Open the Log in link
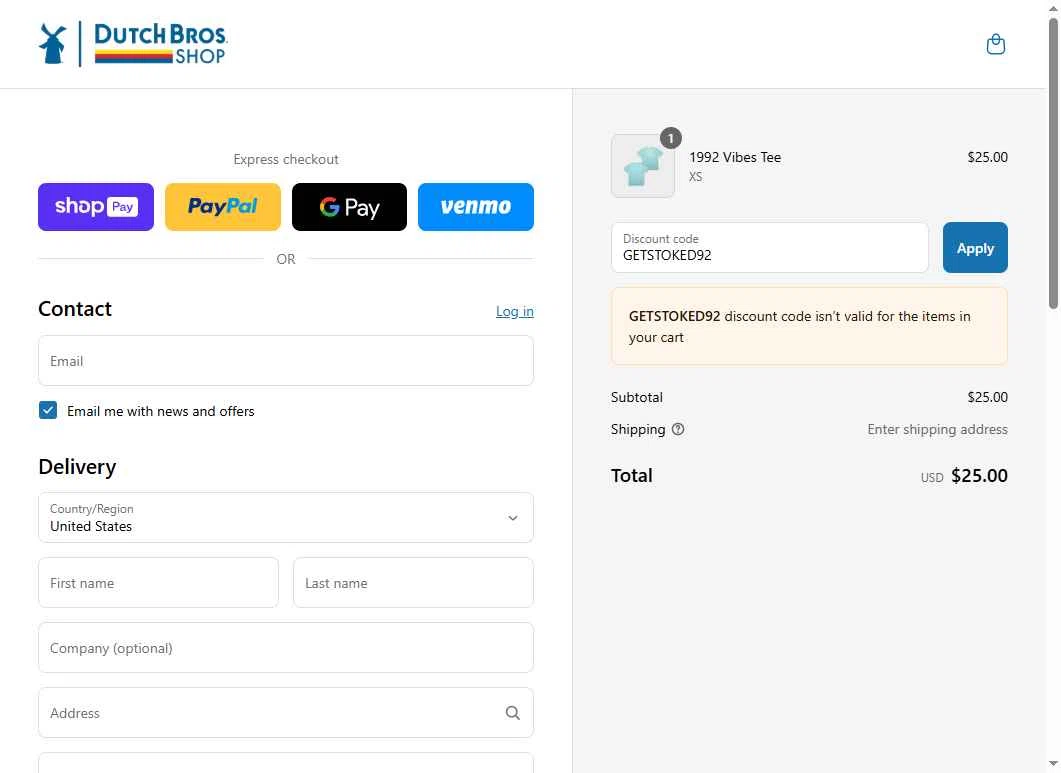Image resolution: width=1061 pixels, height=773 pixels. [x=515, y=311]
